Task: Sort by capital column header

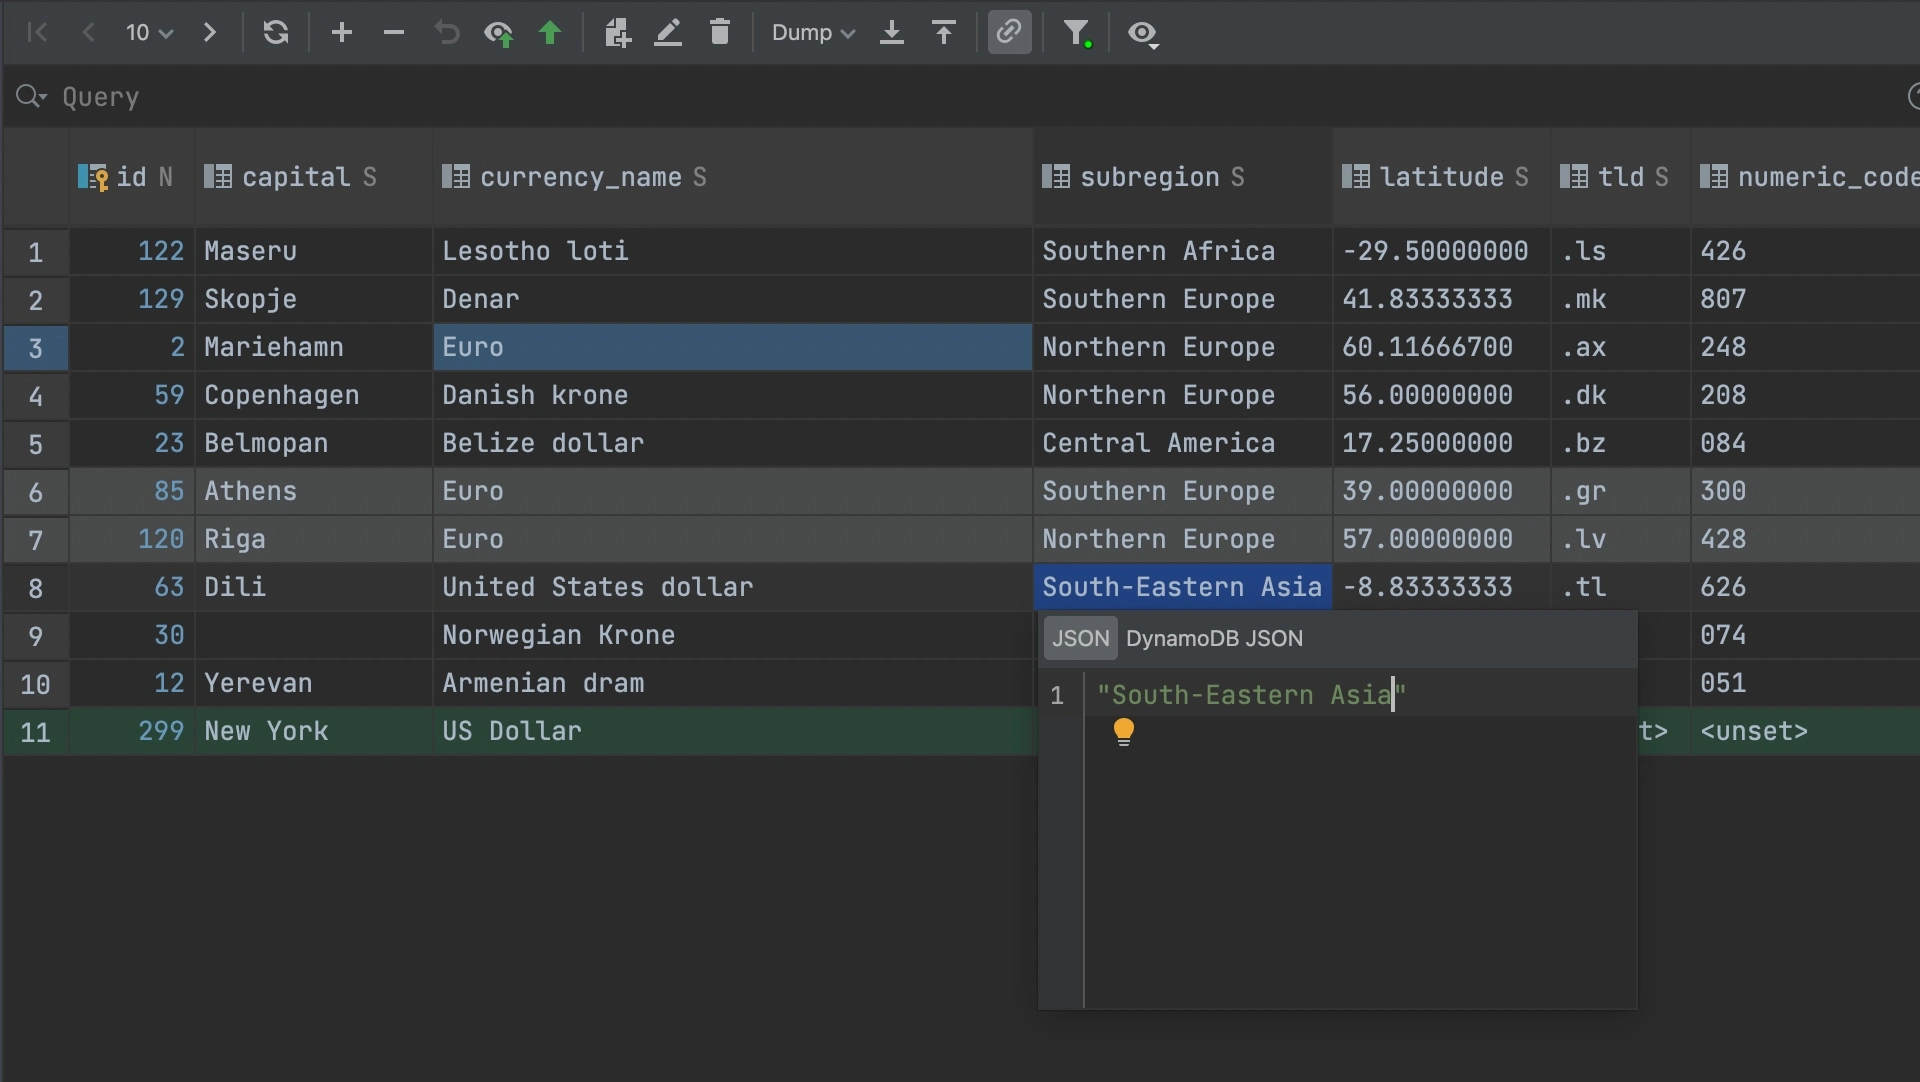Action: pos(313,177)
